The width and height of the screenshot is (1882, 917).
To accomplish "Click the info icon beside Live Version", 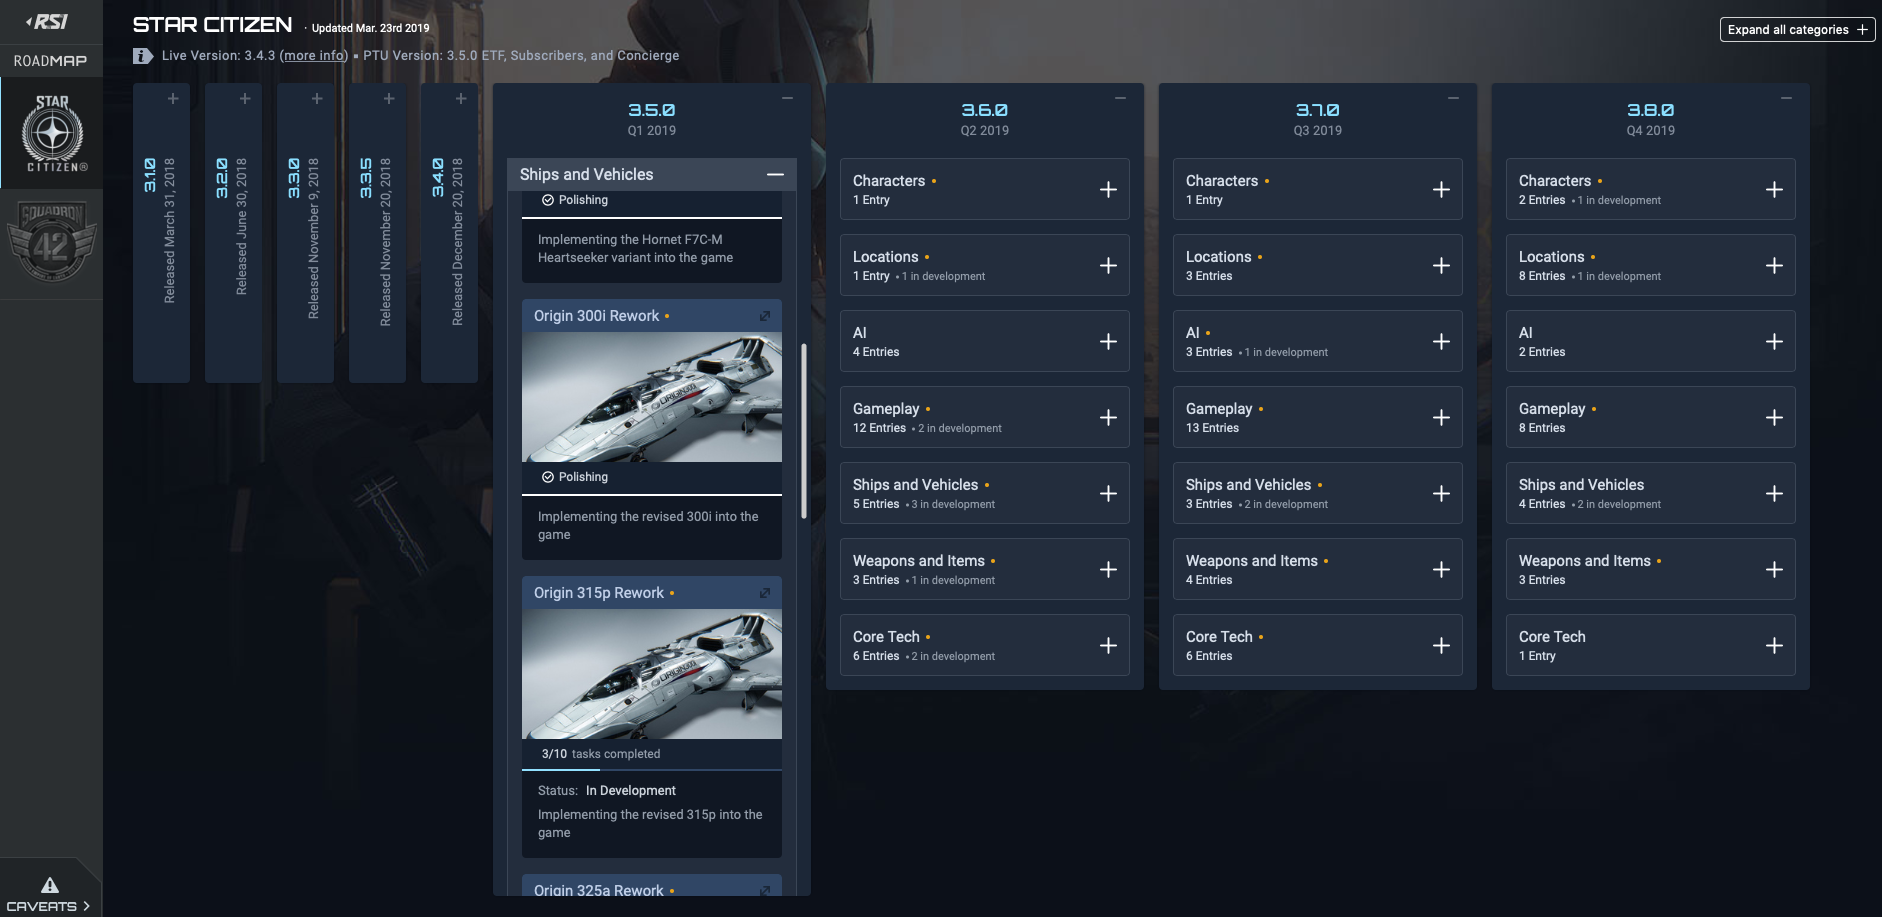I will (143, 56).
